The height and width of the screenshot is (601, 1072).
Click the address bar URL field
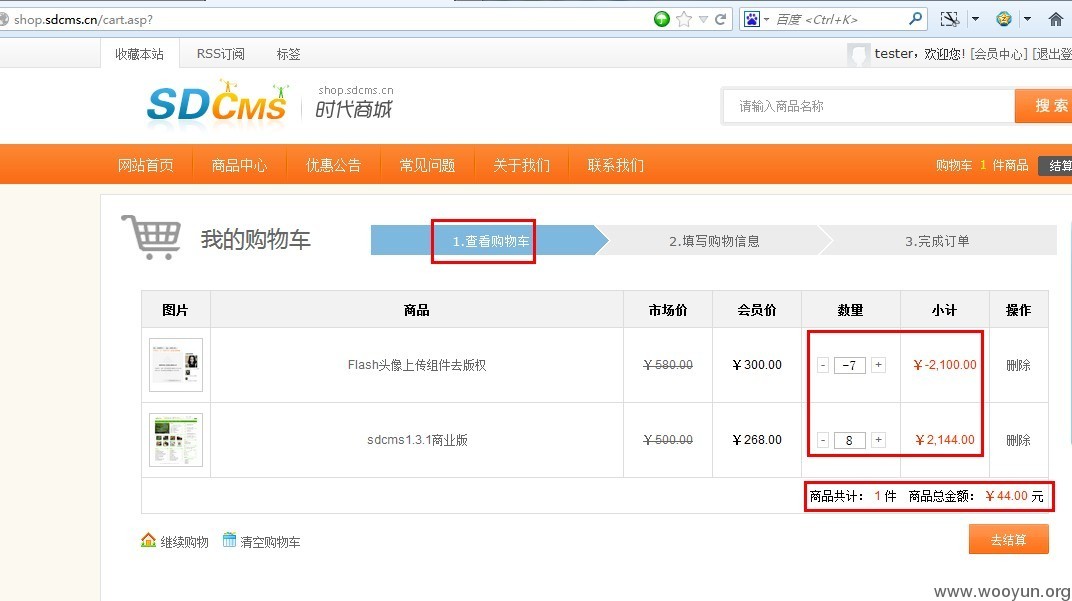[x=328, y=19]
